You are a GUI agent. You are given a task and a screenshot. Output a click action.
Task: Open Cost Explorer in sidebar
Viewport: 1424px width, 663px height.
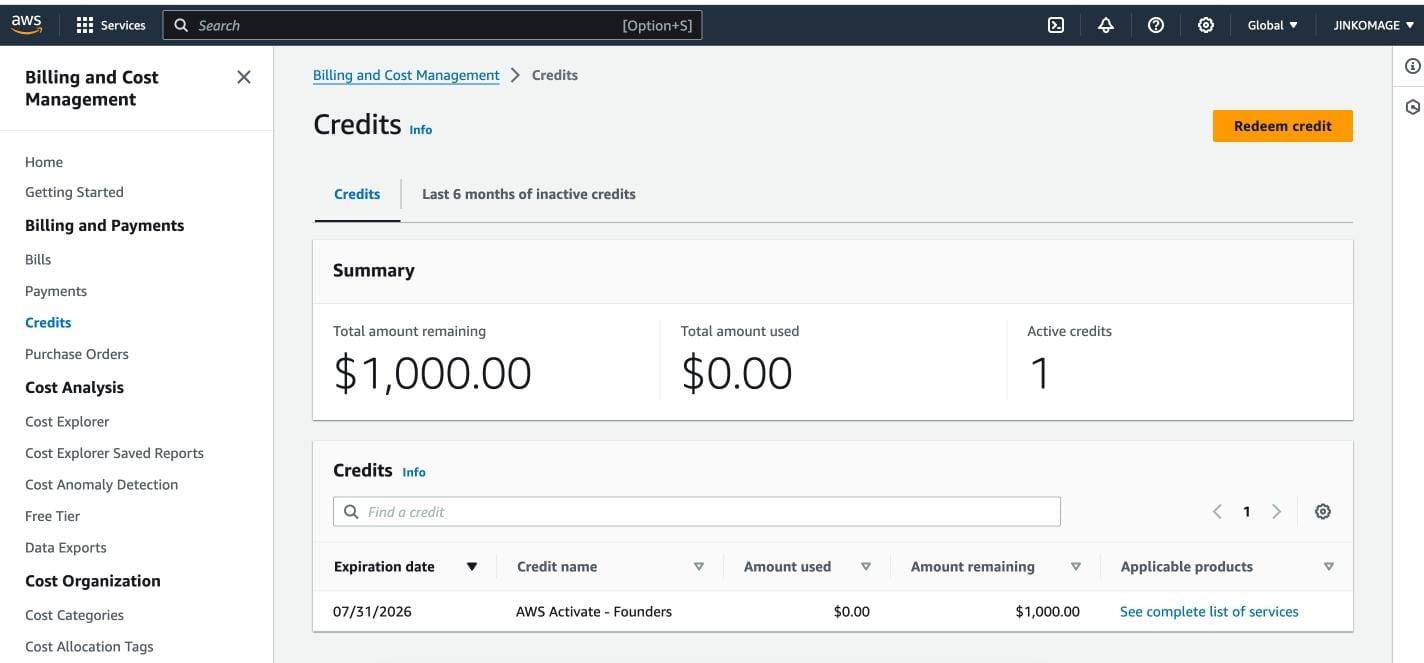pyautogui.click(x=67, y=422)
